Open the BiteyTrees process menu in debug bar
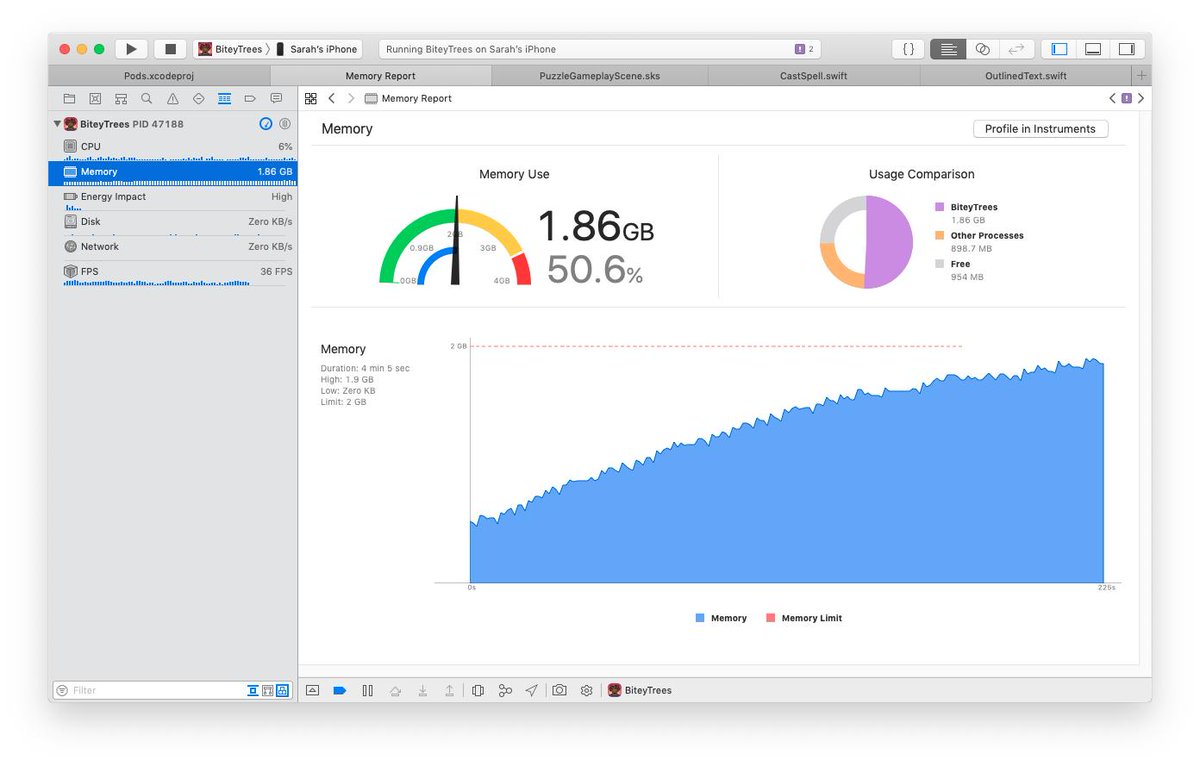Screen dimensions: 1200x766 (640, 690)
